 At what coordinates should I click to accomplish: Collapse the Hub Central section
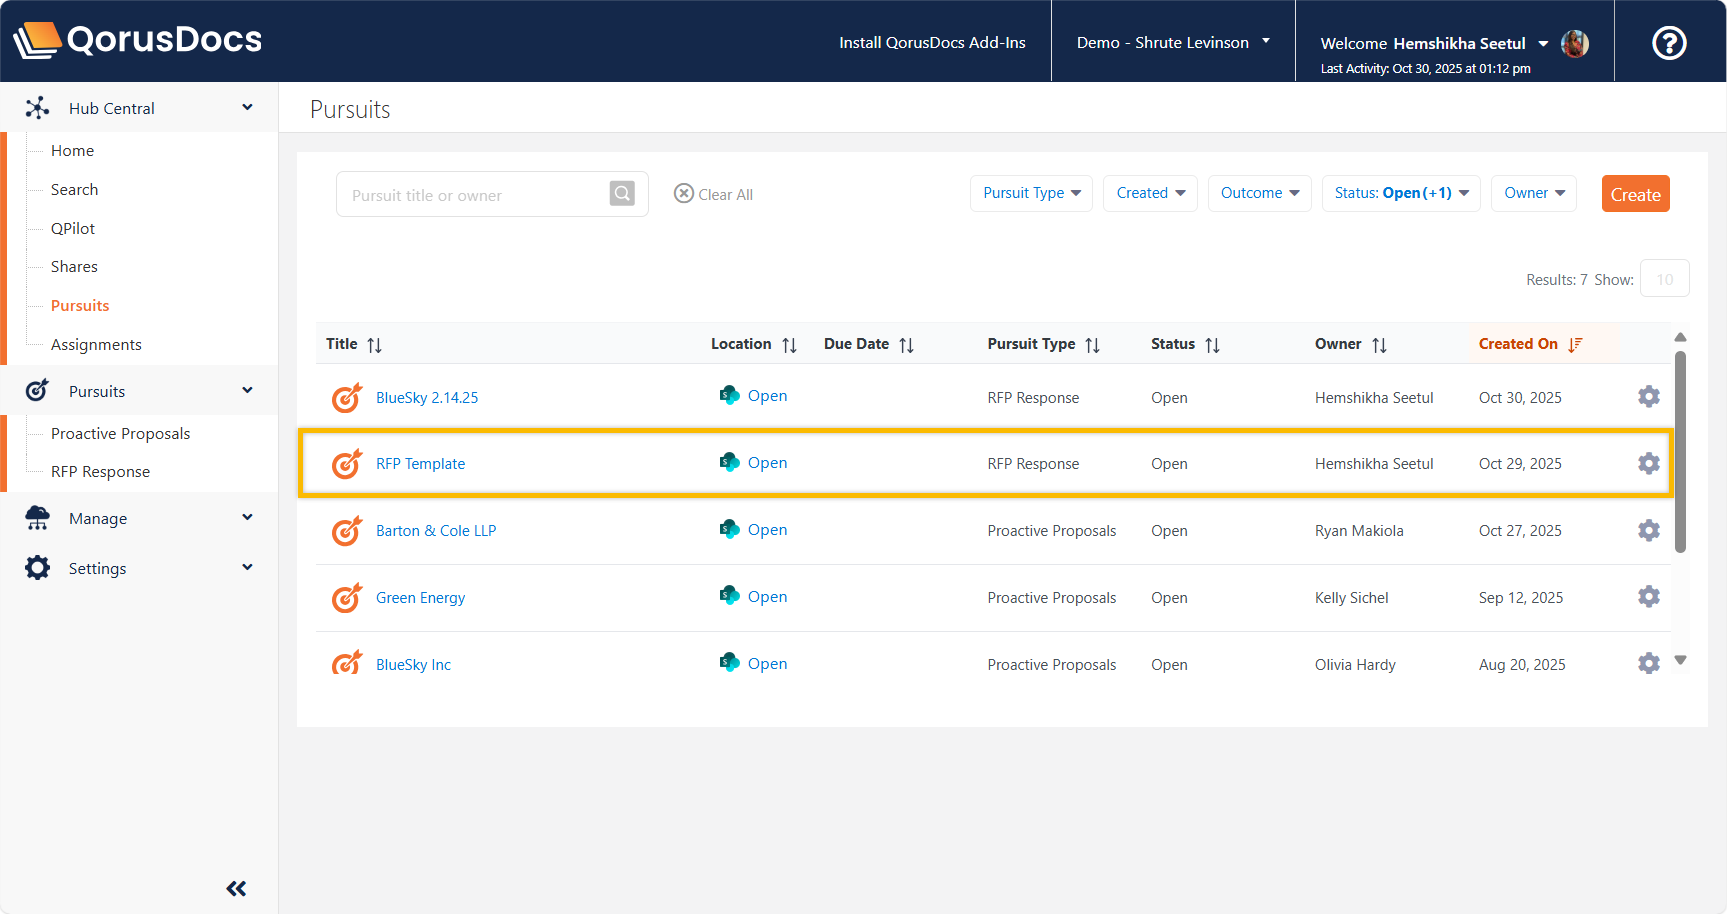point(247,108)
